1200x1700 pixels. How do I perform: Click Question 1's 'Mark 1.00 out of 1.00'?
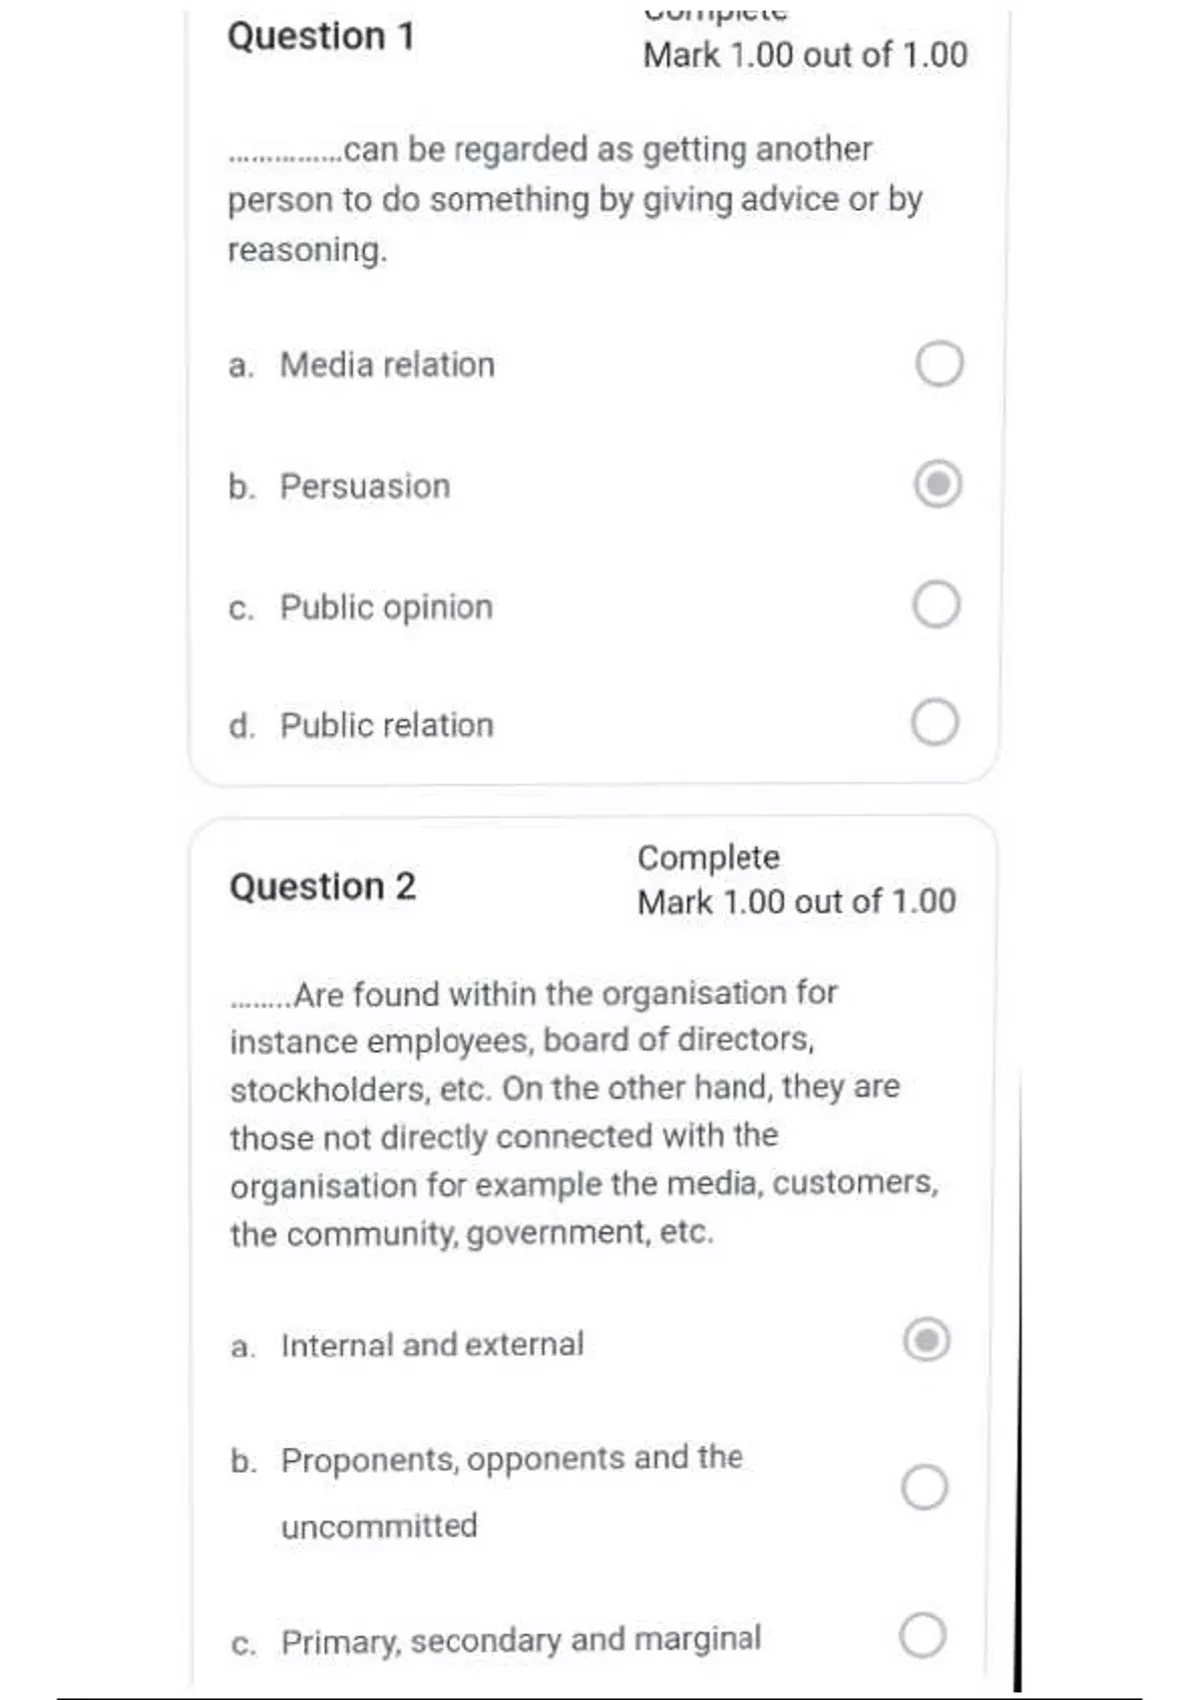pyautogui.click(x=805, y=55)
